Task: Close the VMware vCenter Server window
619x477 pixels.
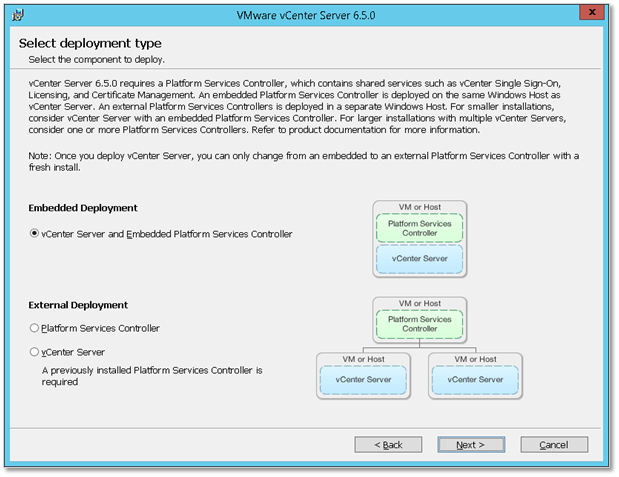Action: pyautogui.click(x=592, y=12)
